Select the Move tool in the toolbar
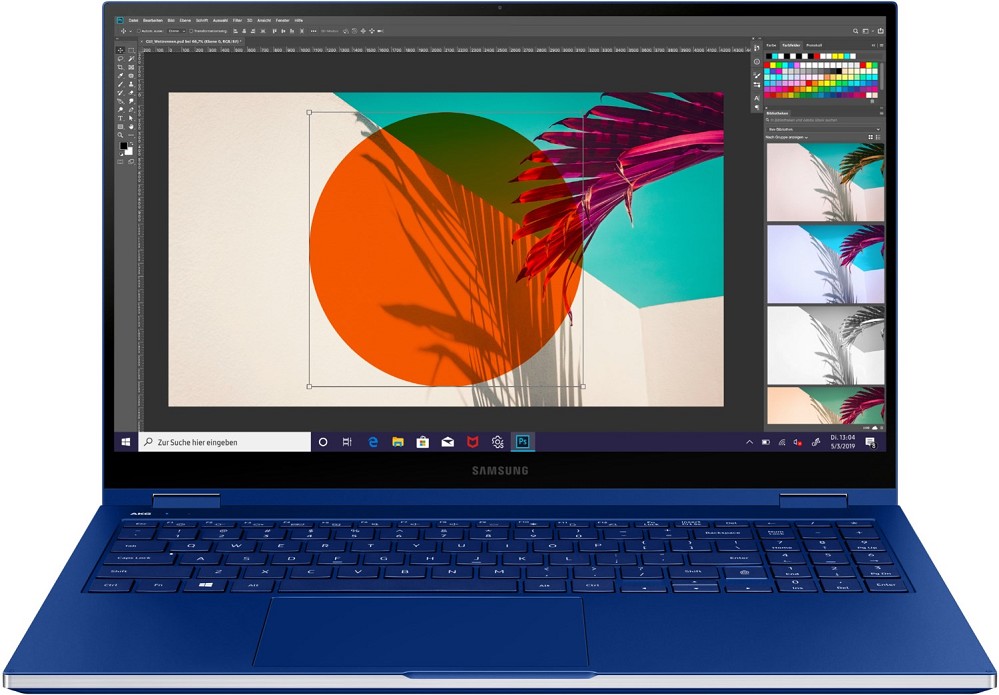This screenshot has height=695, width=999. [x=121, y=49]
